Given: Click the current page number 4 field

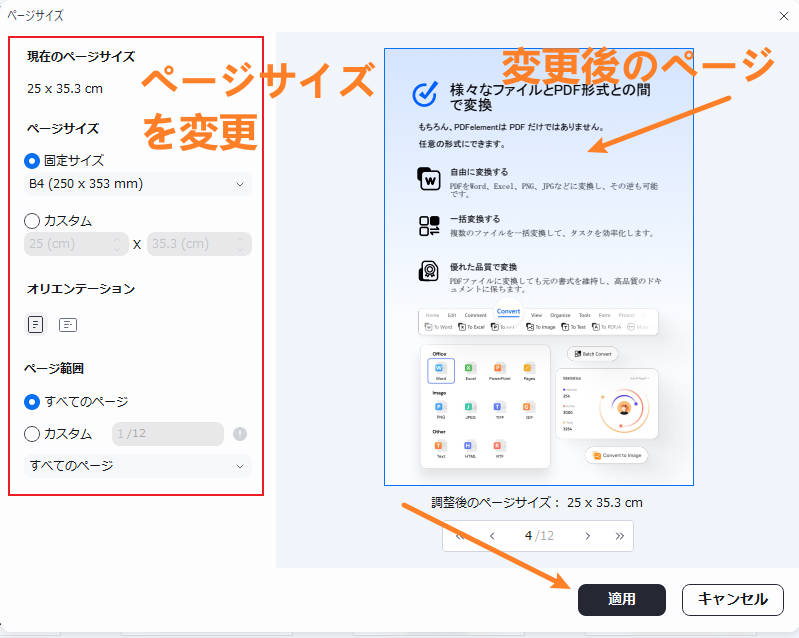Looking at the screenshot, I should 528,536.
